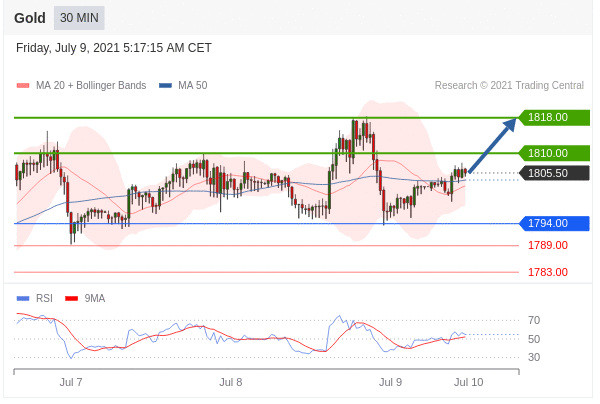Click the green 1810.00 resistance price tag
The height and width of the screenshot is (404, 600).
click(552, 153)
